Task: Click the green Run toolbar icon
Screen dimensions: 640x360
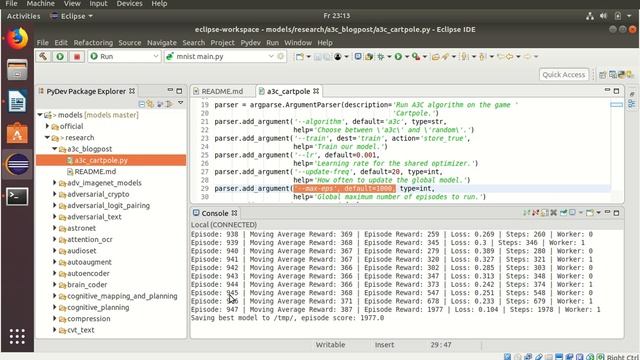Action: 398,57
